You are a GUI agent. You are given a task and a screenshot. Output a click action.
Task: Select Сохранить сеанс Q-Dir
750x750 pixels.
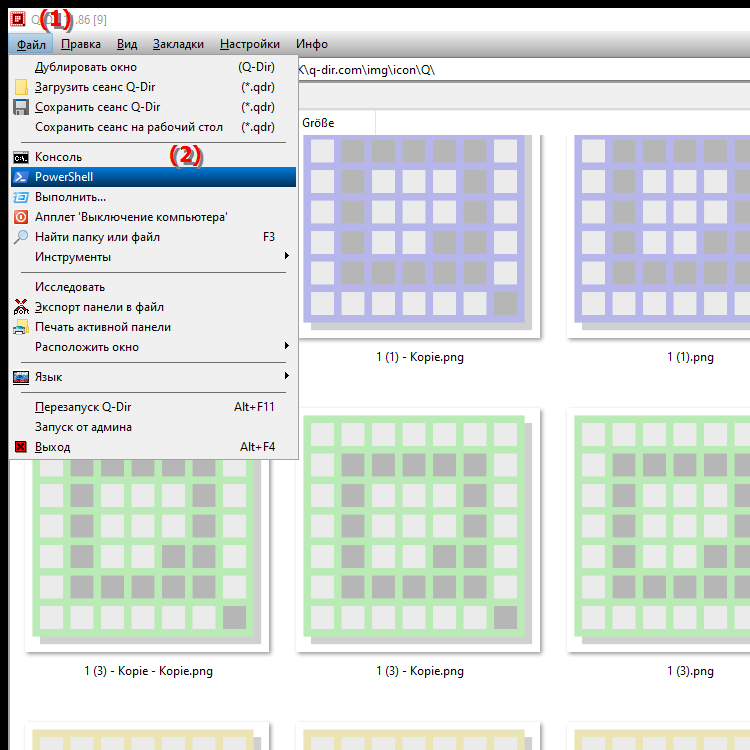154,107
